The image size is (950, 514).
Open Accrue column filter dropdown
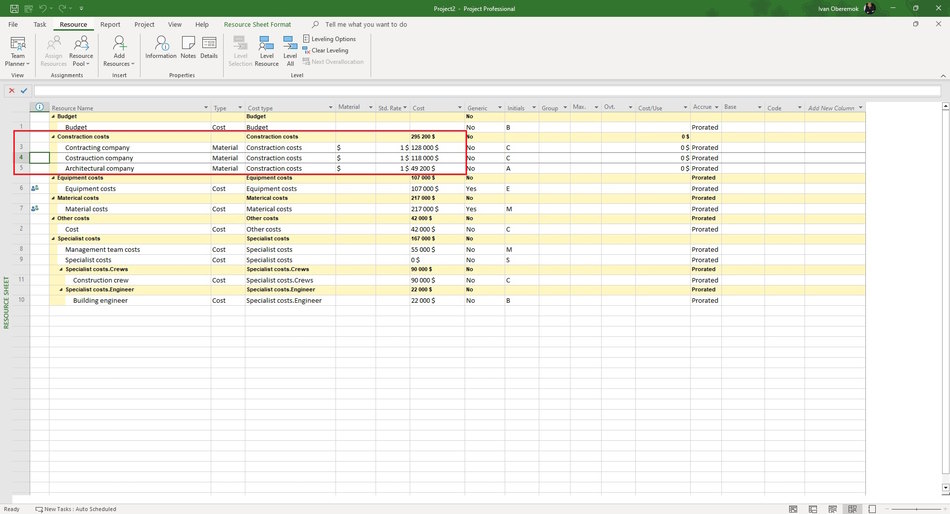click(x=716, y=107)
